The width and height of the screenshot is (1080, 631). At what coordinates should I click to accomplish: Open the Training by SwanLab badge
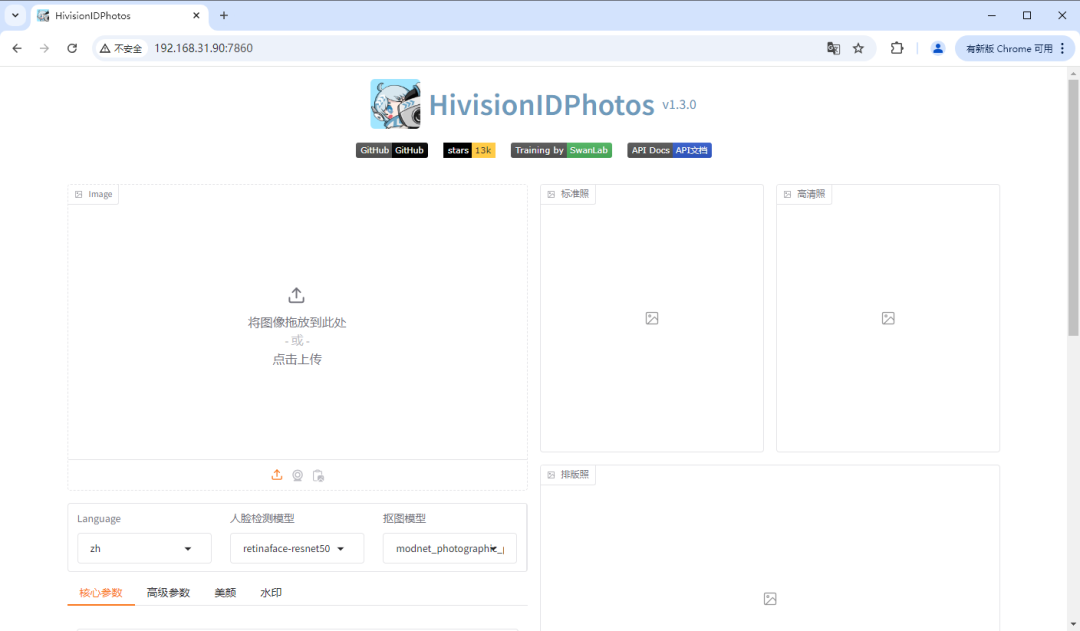click(x=561, y=150)
